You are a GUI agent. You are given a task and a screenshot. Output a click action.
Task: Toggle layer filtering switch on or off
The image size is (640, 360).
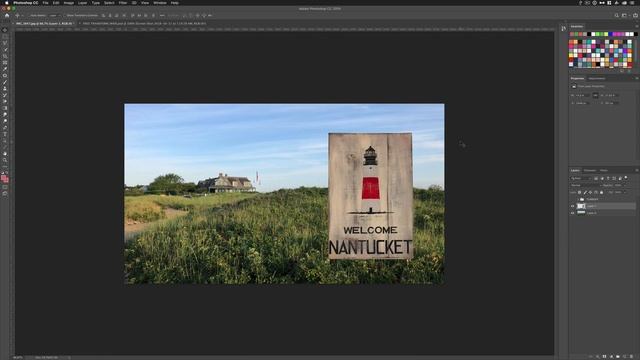626,178
